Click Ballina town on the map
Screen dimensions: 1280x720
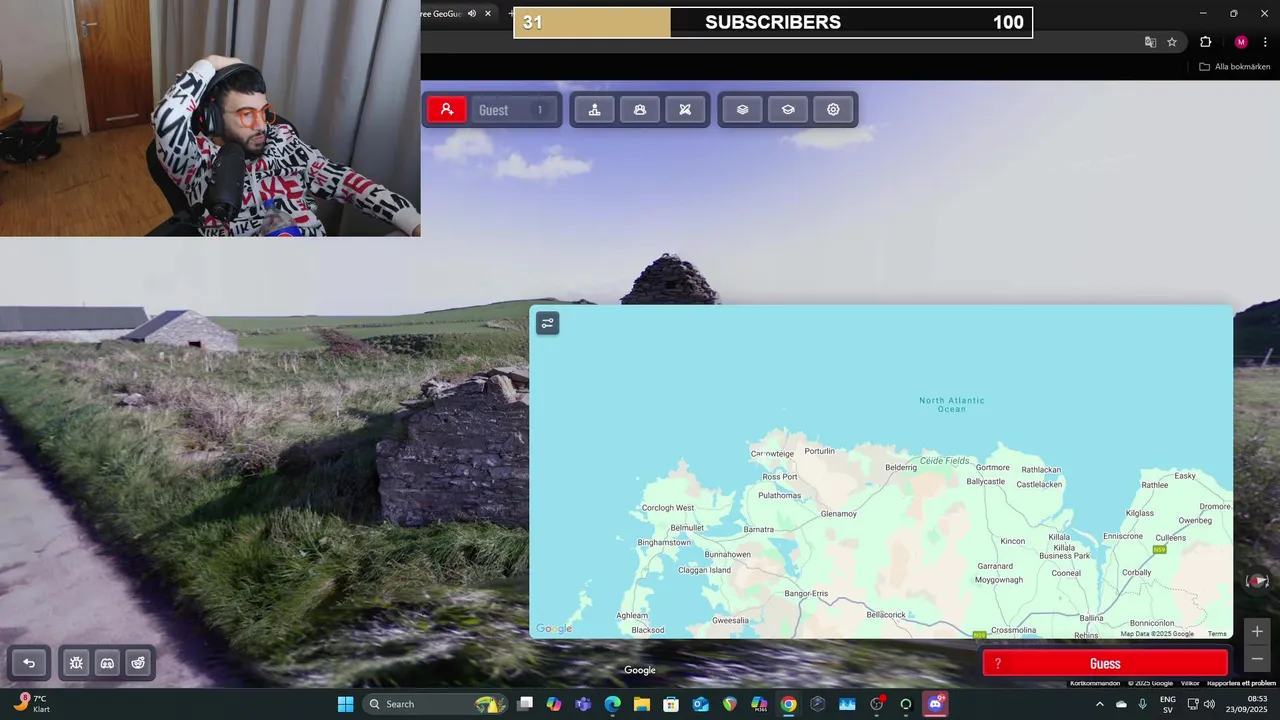coord(1091,618)
